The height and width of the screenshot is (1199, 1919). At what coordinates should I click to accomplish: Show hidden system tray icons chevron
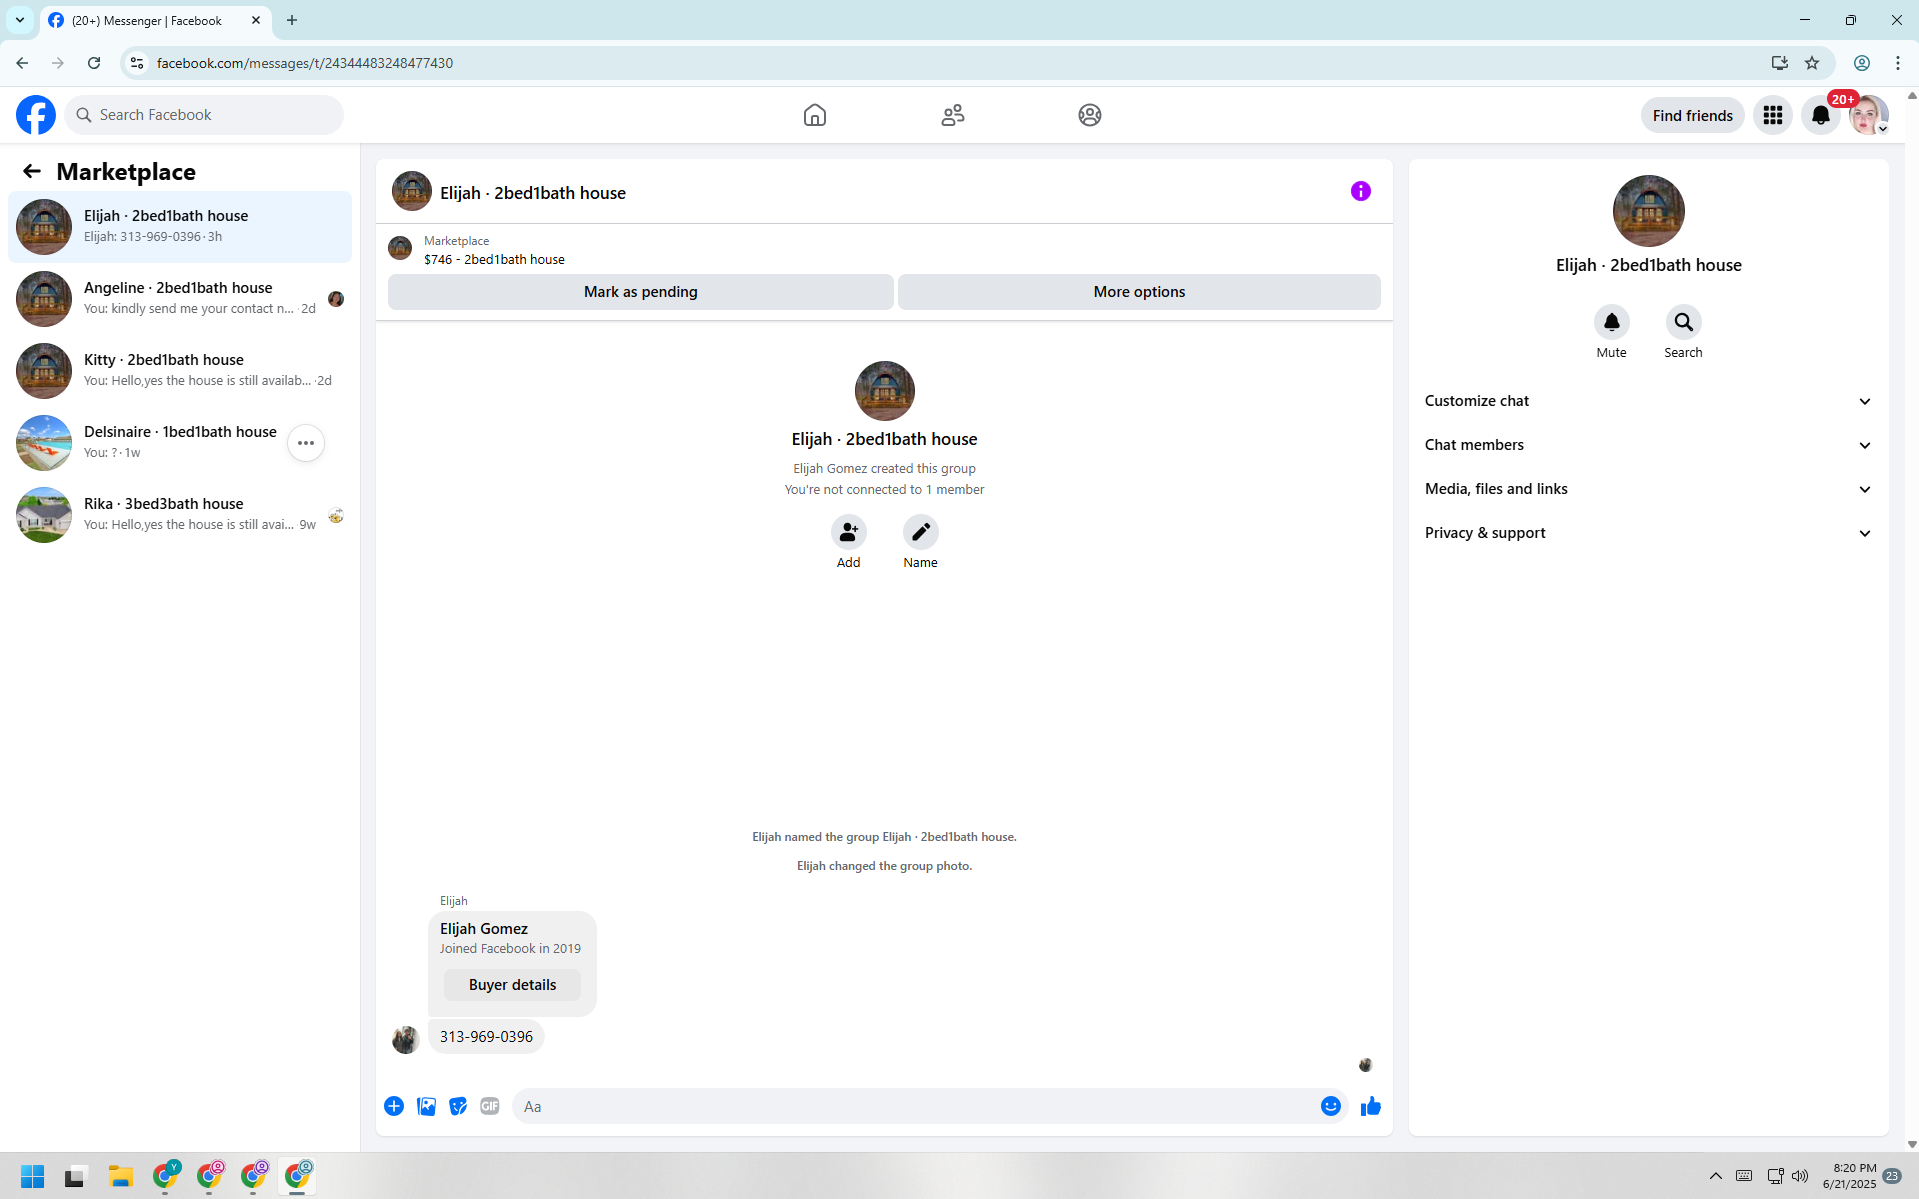point(1716,1176)
